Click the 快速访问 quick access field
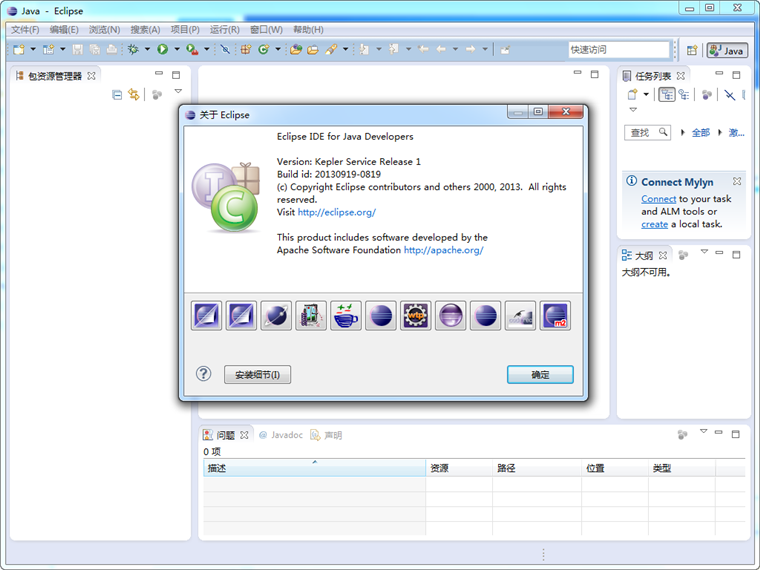The height and width of the screenshot is (570, 760). pyautogui.click(x=618, y=50)
